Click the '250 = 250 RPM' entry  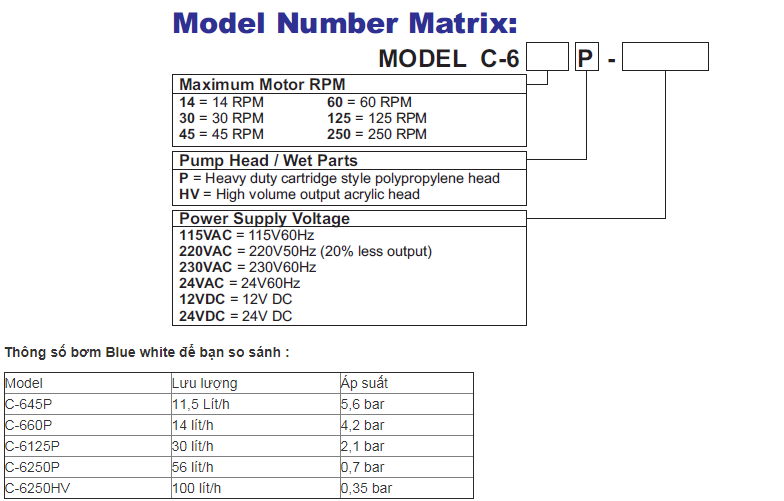point(377,134)
